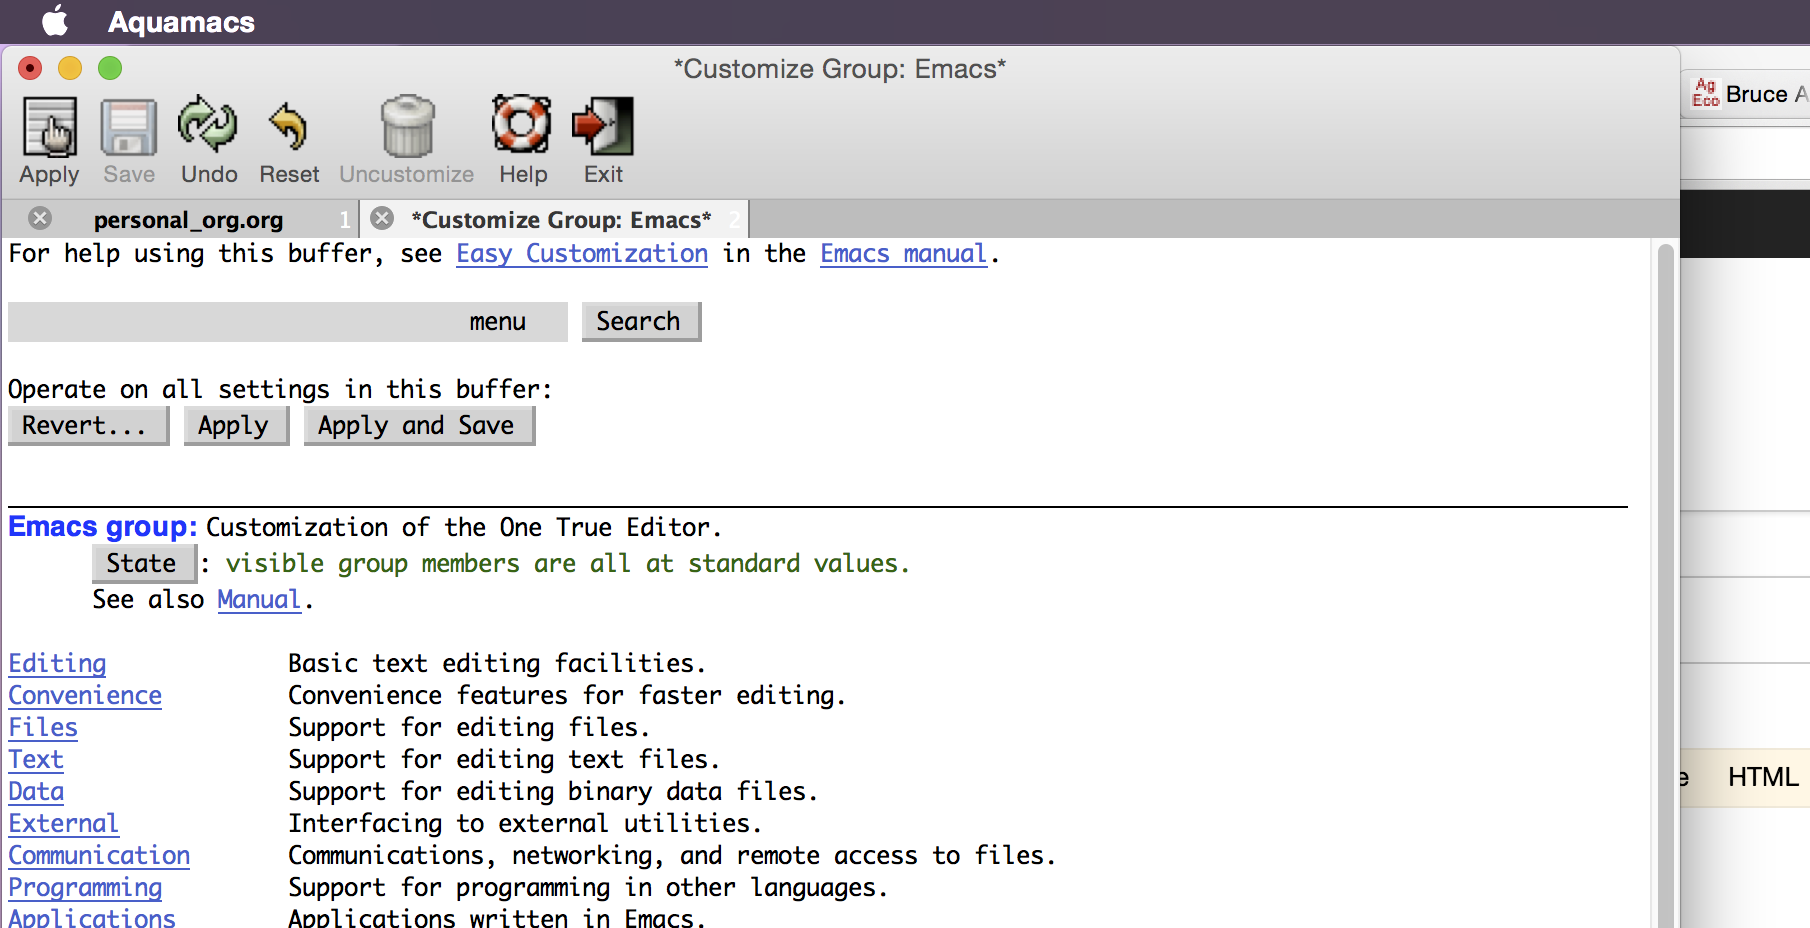
Task: Click the Exit door icon
Action: (603, 126)
